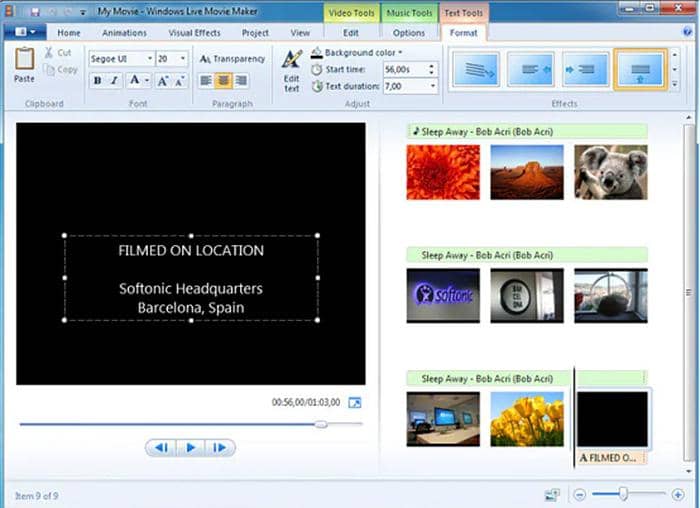Select the fly-in-from-bottom text effect
Viewport: 700px width, 508px height.
click(x=640, y=69)
